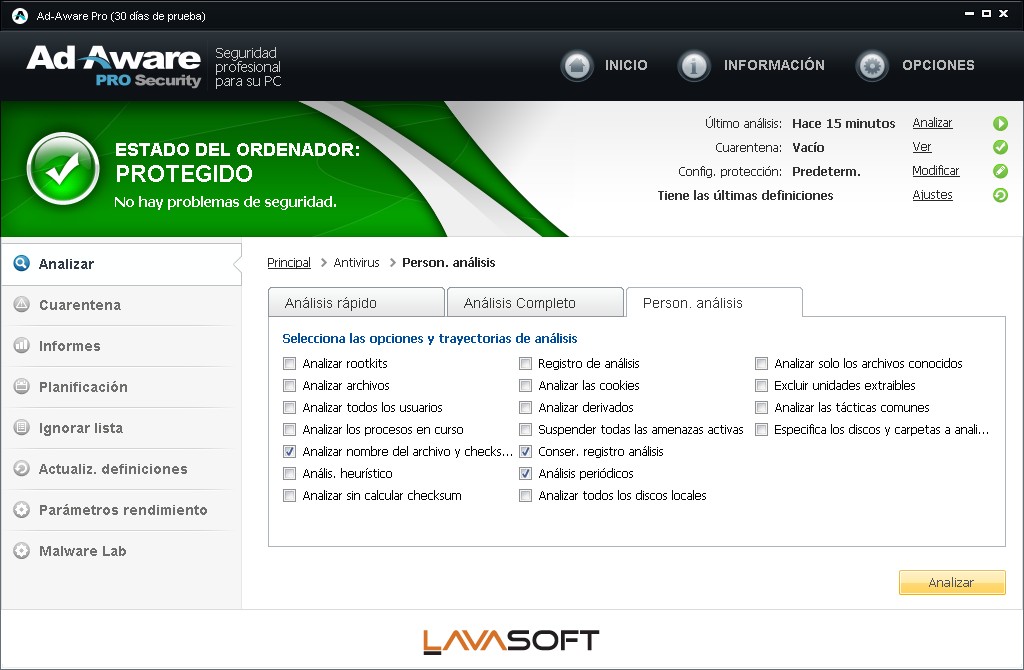This screenshot has height=670, width=1024.
Task: Click 'Tiene las últimas definiciones' status text
Action: click(745, 195)
